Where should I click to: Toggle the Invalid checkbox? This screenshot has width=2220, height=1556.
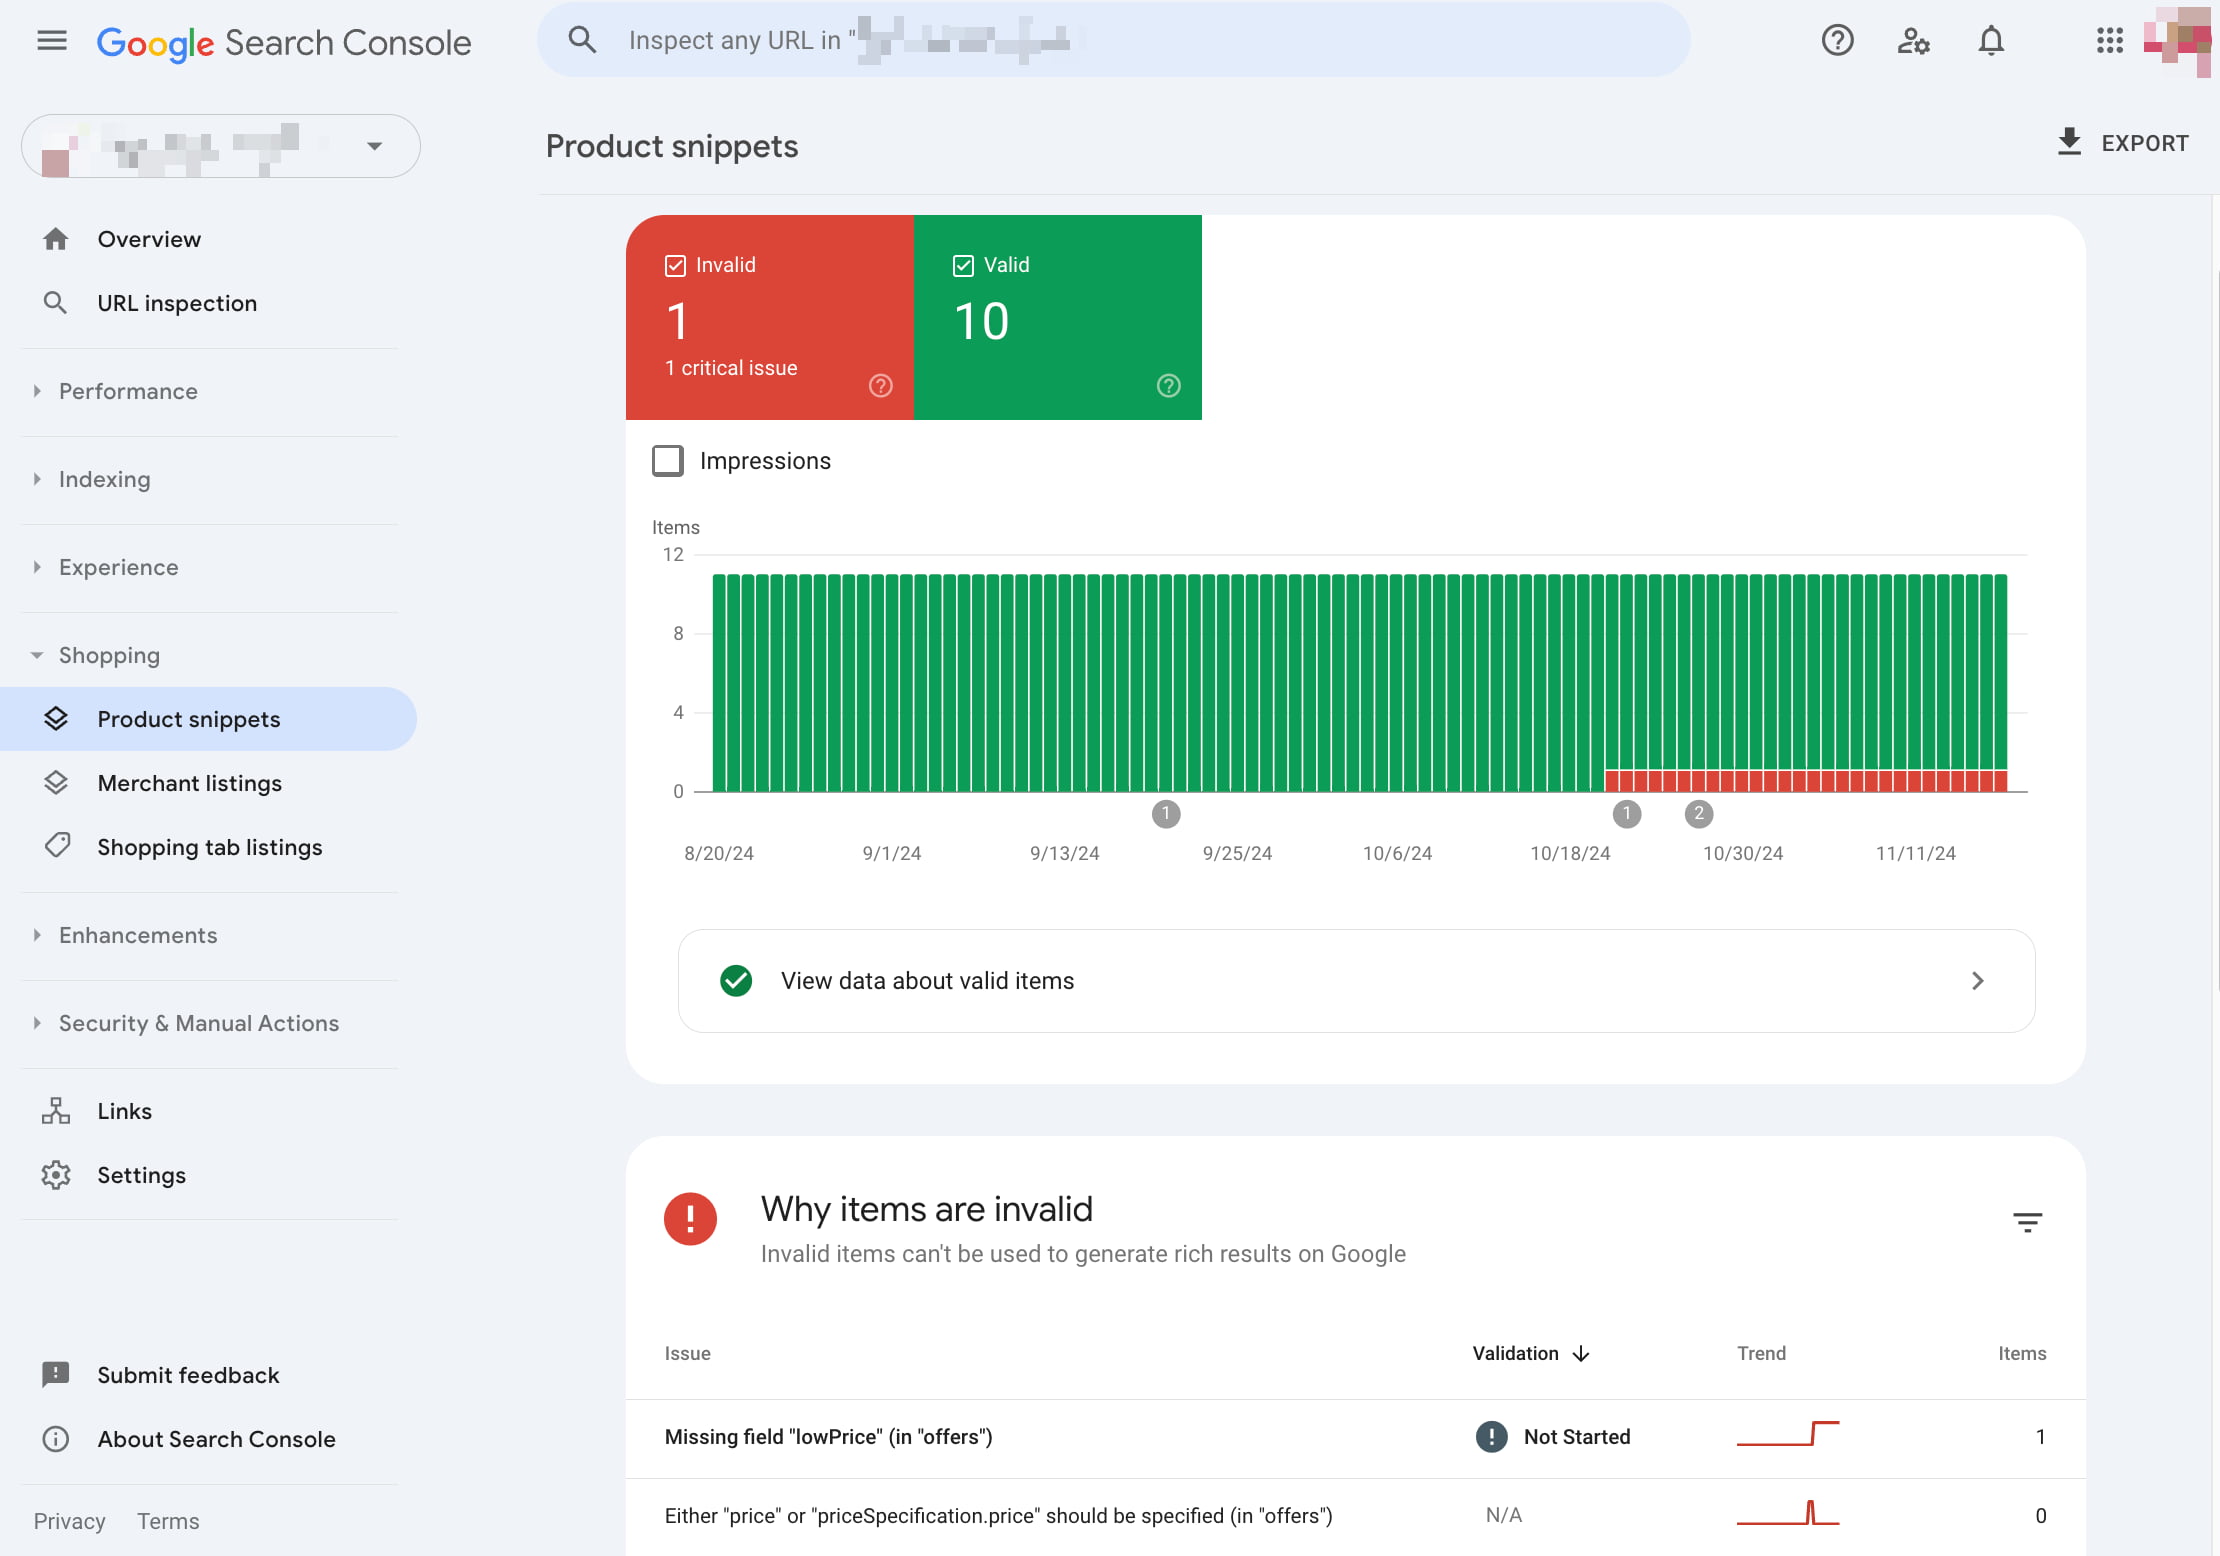point(675,265)
